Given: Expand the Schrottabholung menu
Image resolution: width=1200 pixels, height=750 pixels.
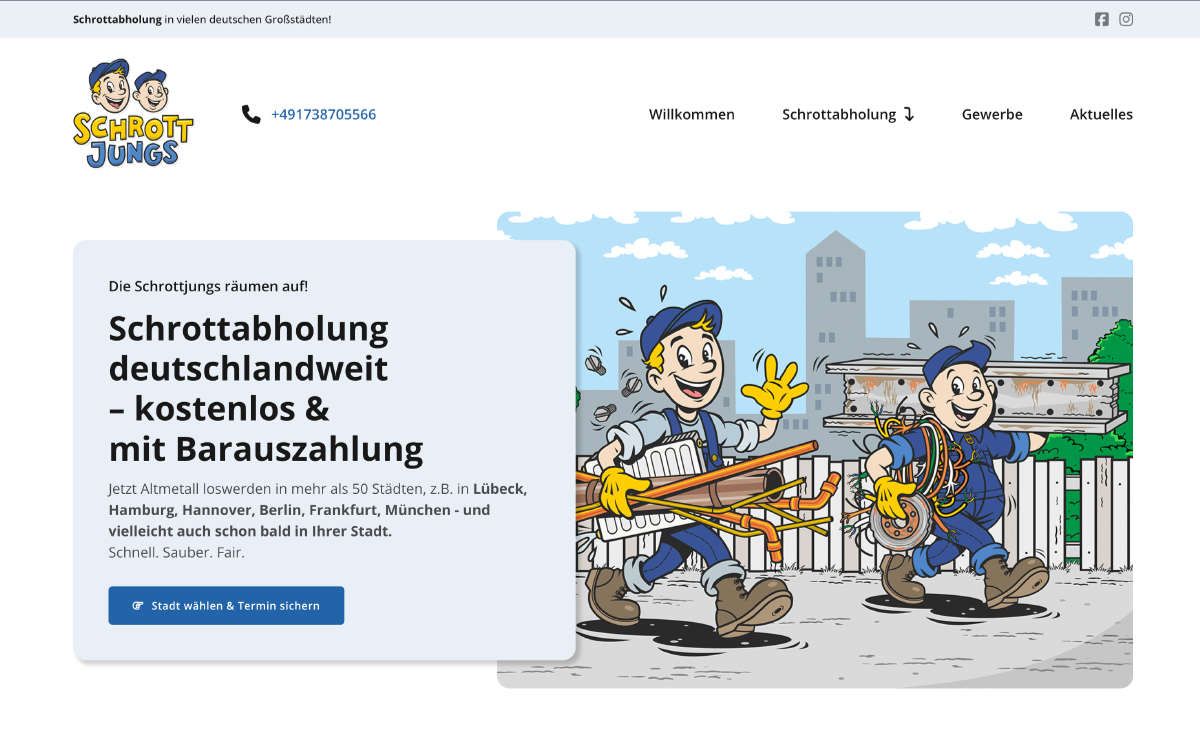Looking at the screenshot, I should point(848,114).
